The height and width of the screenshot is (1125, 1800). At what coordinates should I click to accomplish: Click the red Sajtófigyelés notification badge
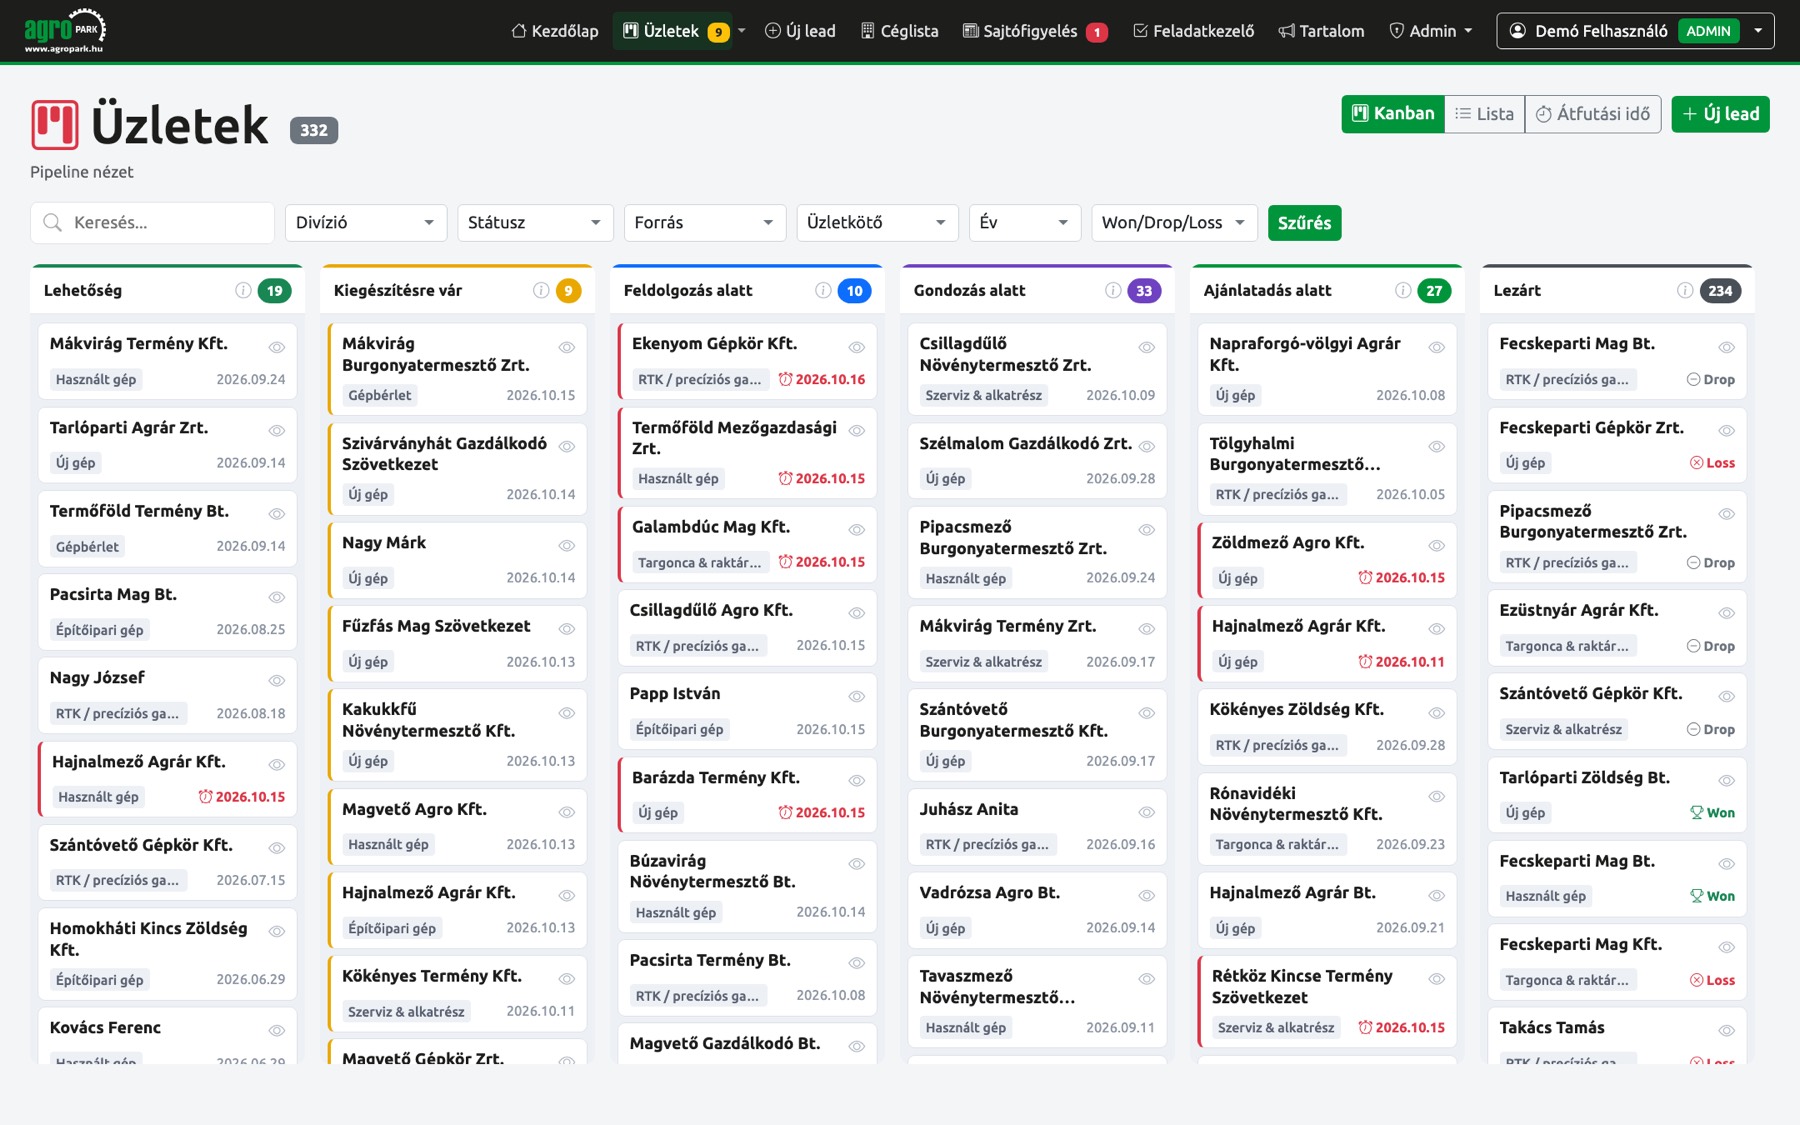click(1097, 32)
